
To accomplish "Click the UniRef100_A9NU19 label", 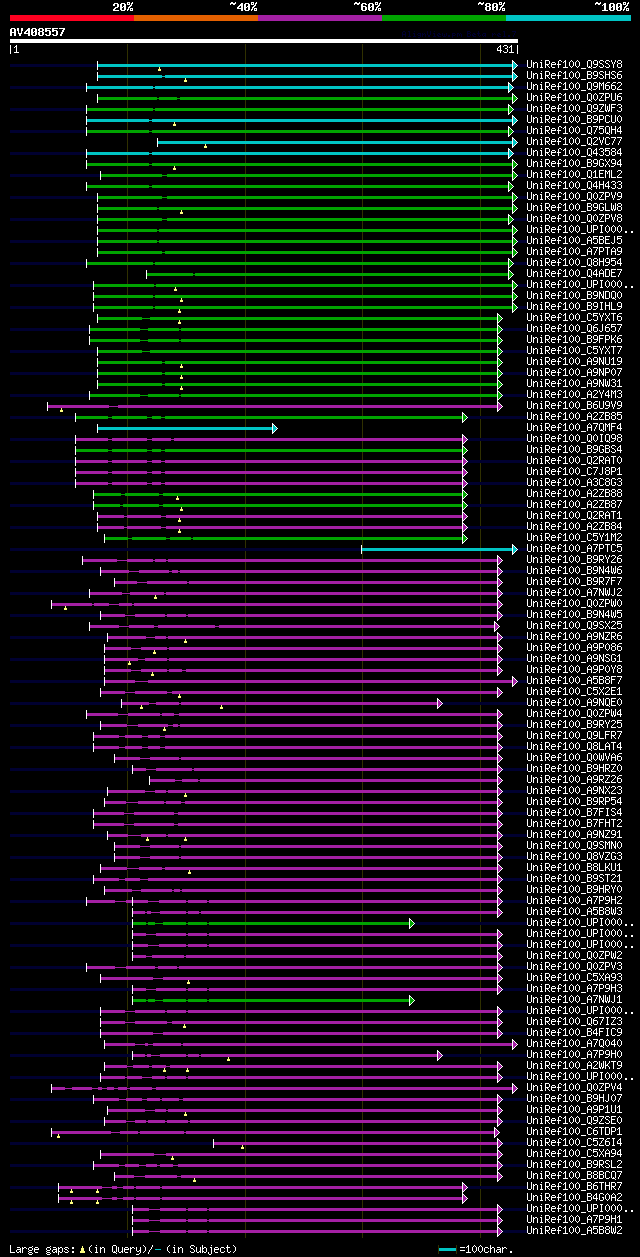I will click(574, 361).
